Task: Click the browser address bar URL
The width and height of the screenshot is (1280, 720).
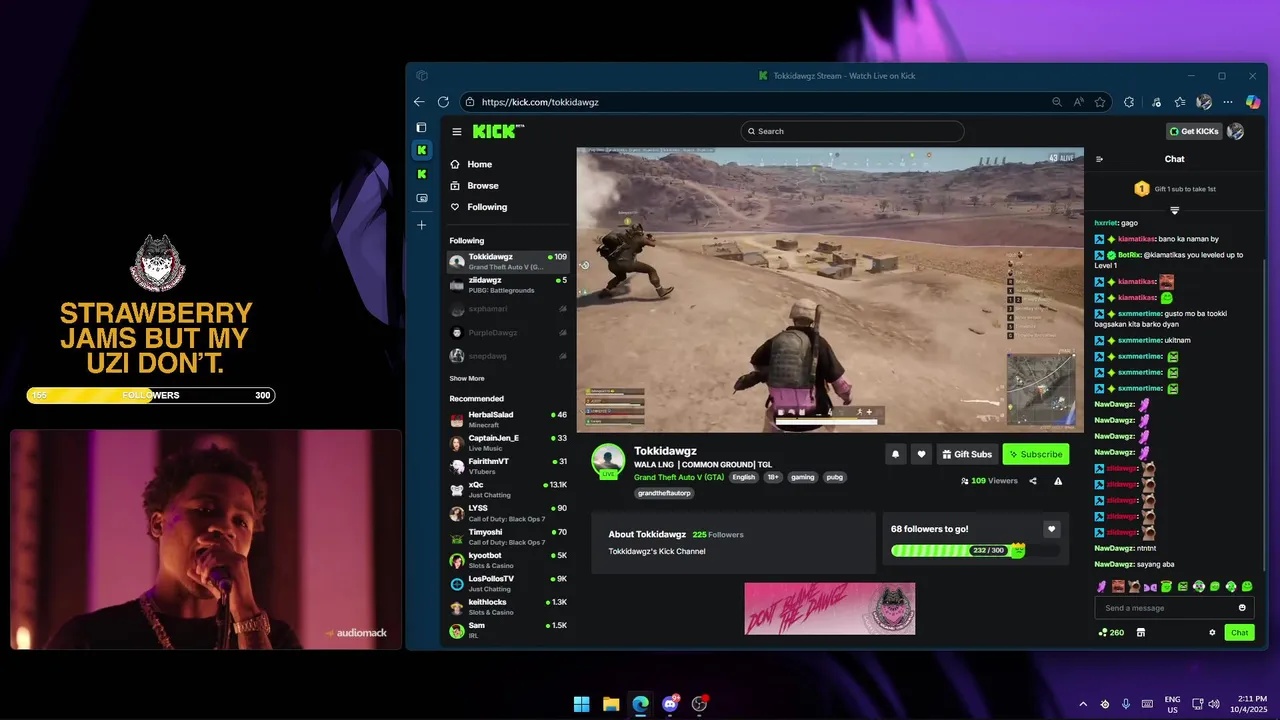Action: pyautogui.click(x=540, y=102)
